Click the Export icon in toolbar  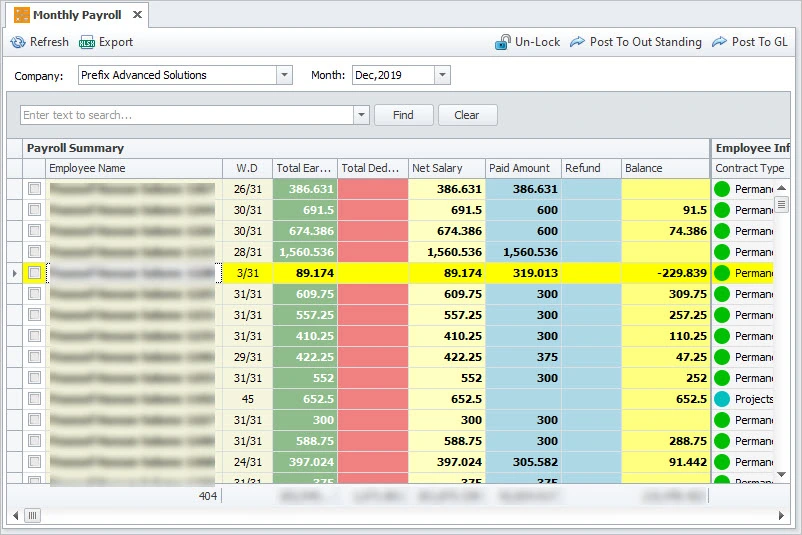(87, 42)
